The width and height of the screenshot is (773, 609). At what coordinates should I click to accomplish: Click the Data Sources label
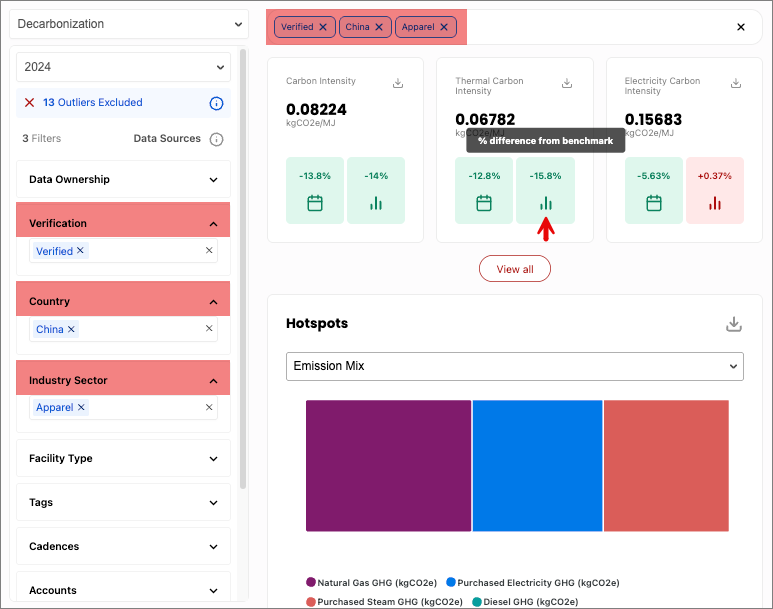pos(167,139)
